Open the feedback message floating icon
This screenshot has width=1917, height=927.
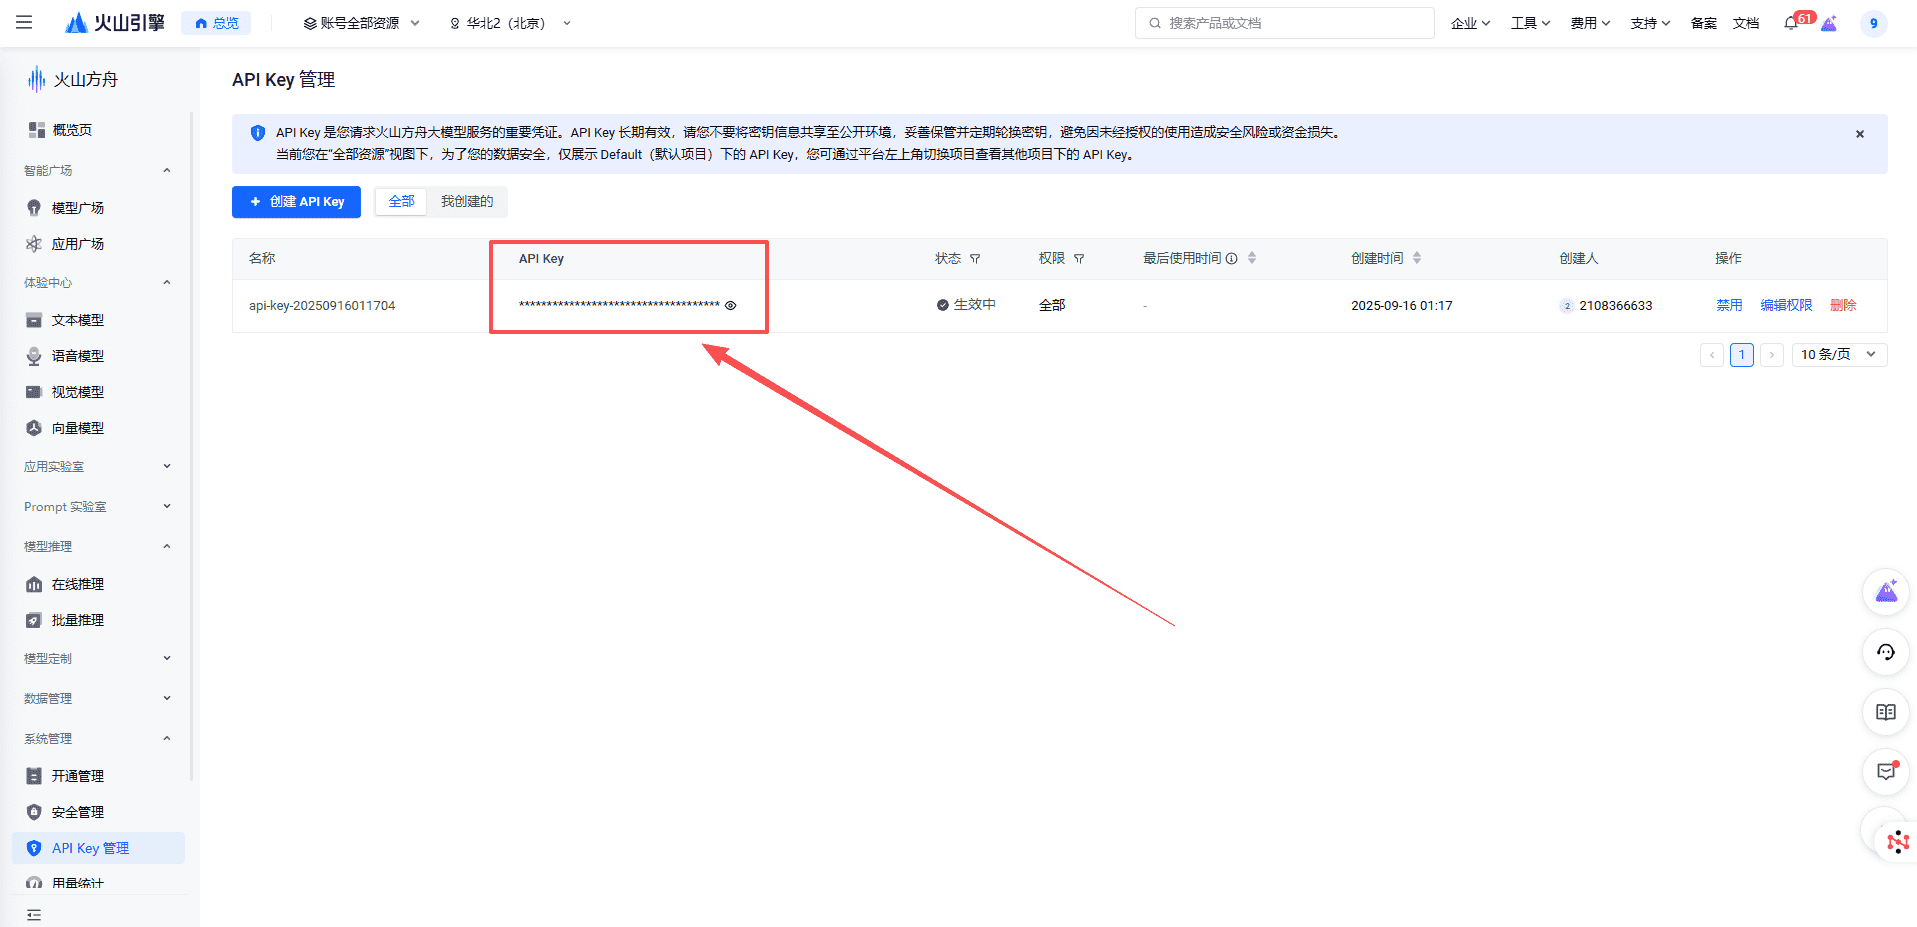(1885, 771)
